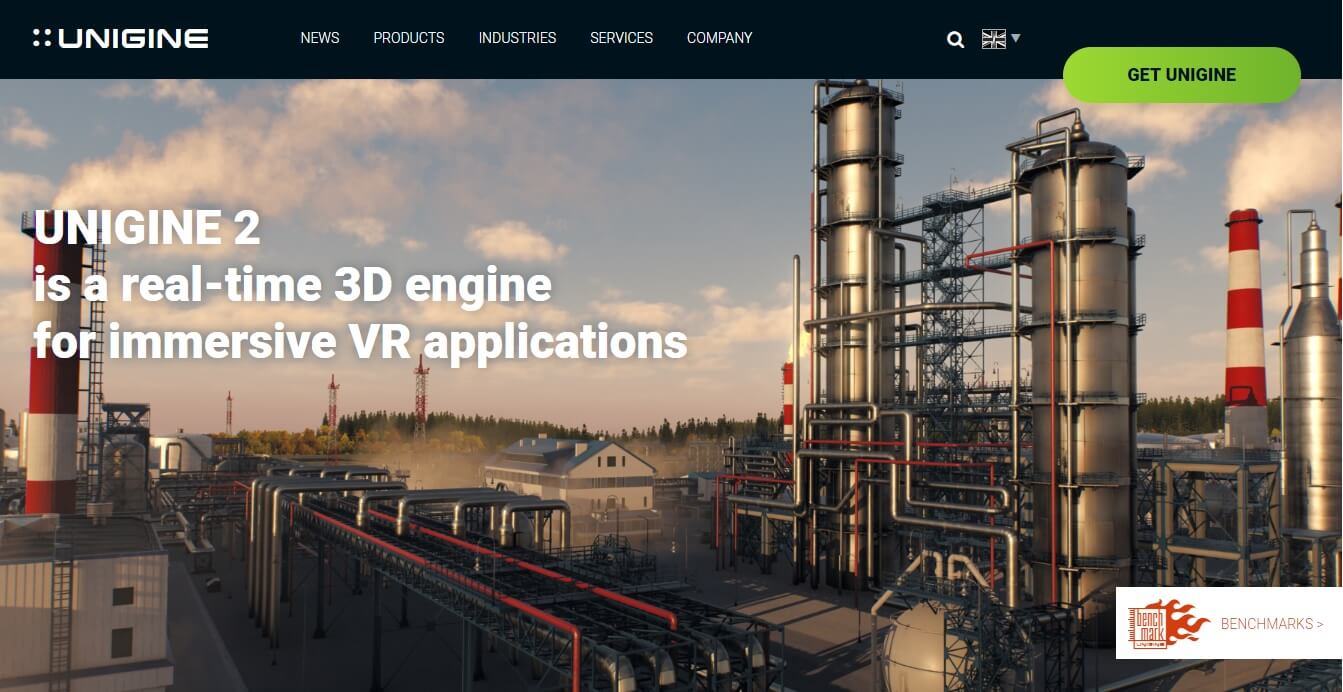The width and height of the screenshot is (1343, 692).
Task: Go to the SERVICES section
Action: coord(621,38)
